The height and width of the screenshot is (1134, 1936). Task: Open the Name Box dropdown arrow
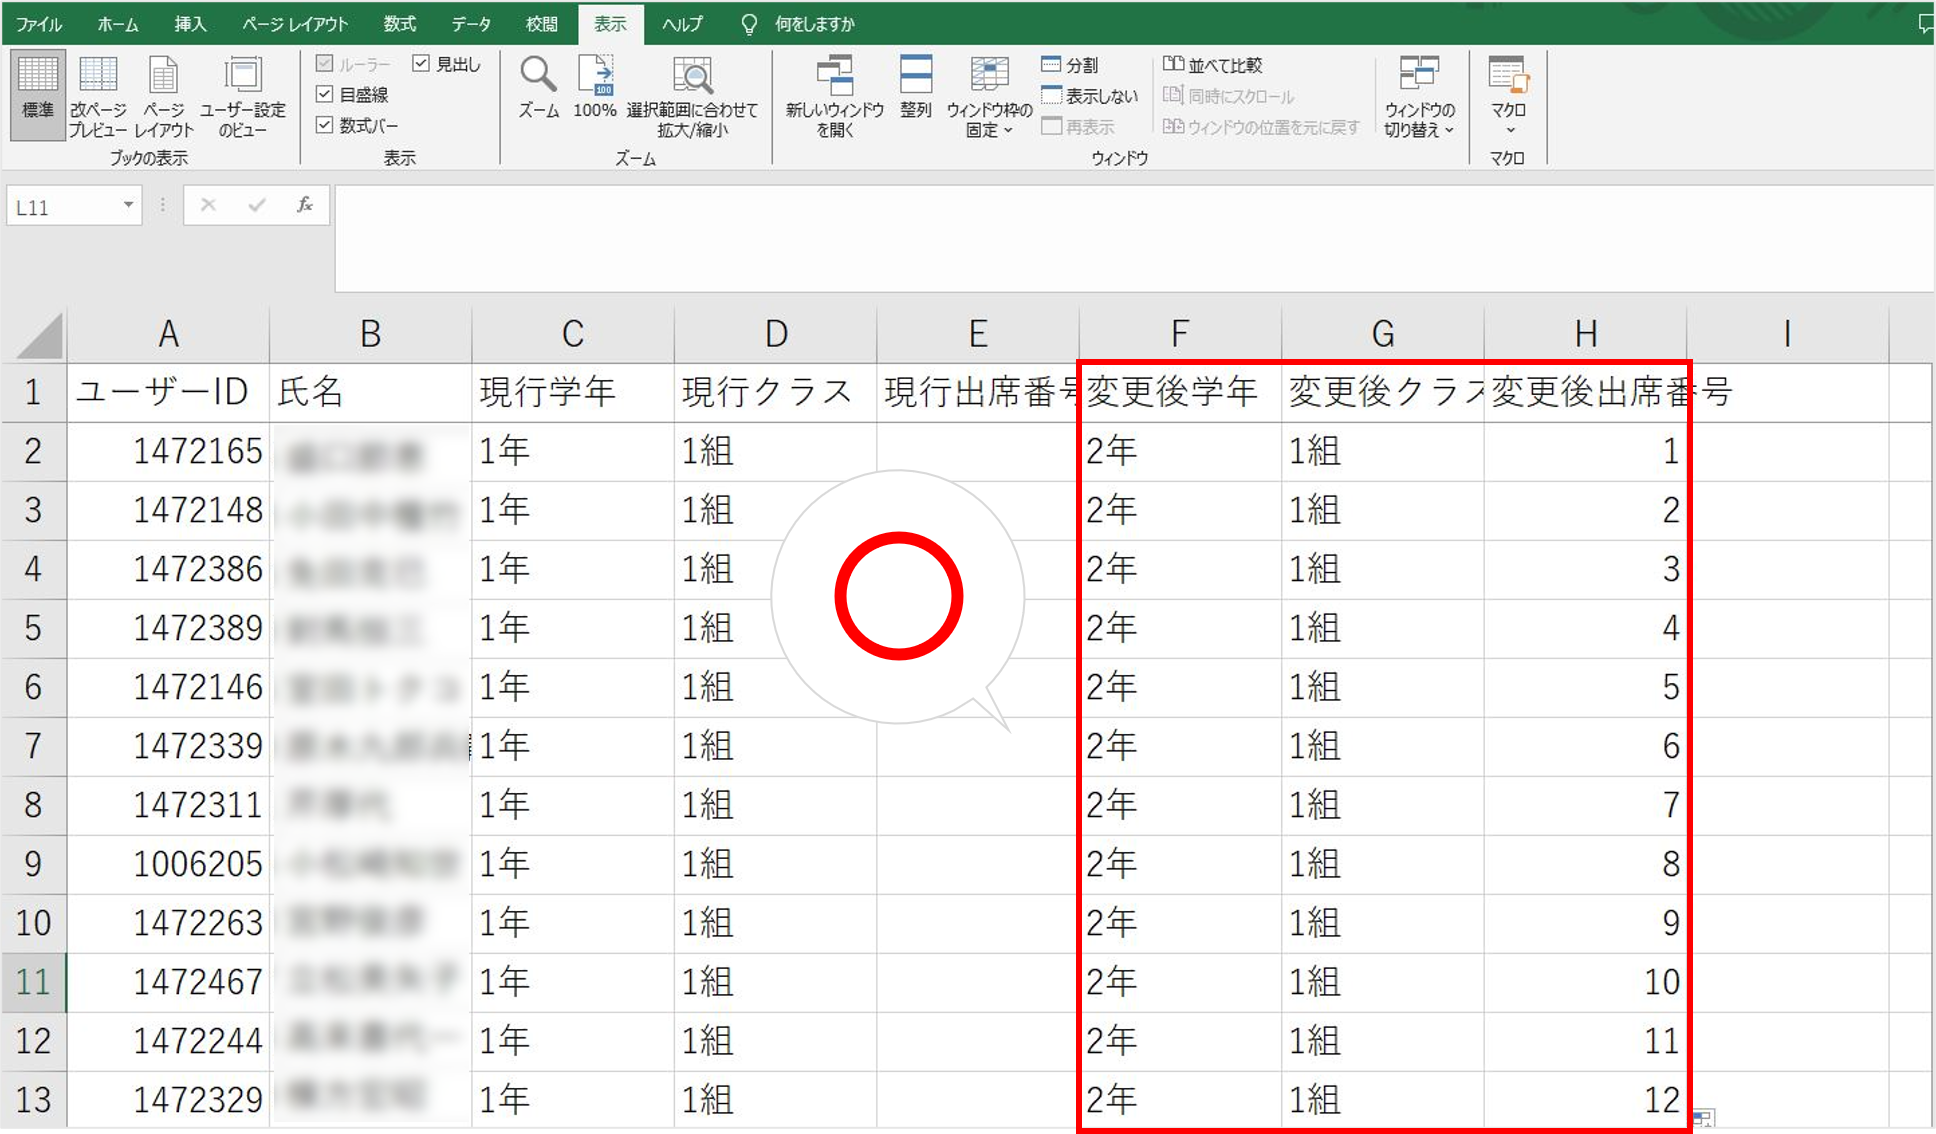click(128, 206)
